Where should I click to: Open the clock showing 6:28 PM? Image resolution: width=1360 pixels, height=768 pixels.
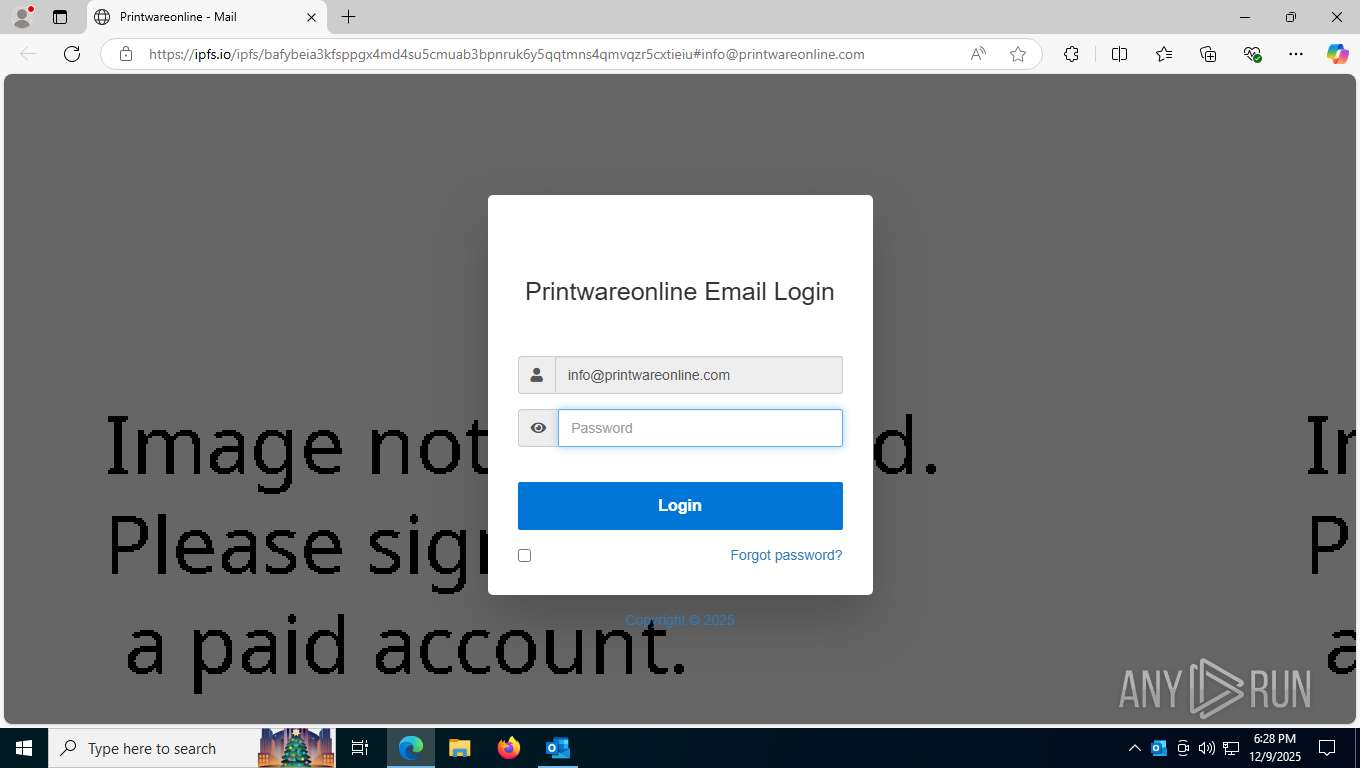coord(1274,748)
